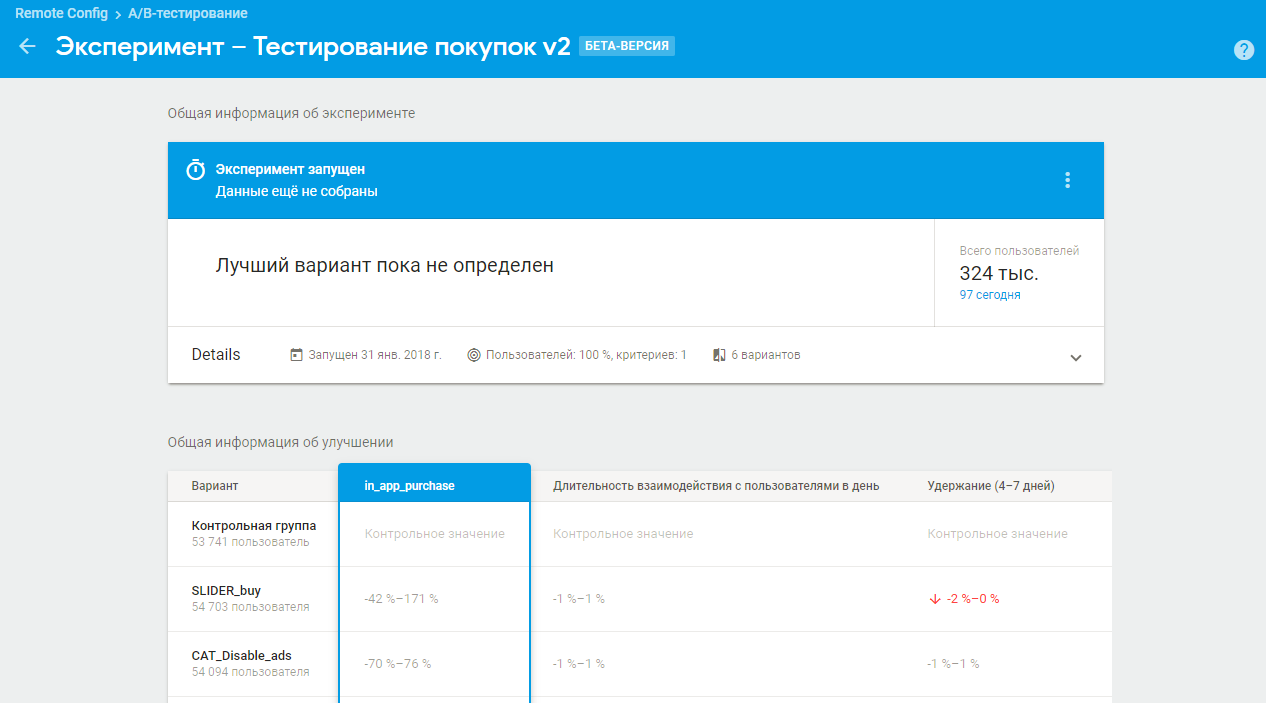Click the variants icon next to '6 вариантов'

pyautogui.click(x=717, y=353)
